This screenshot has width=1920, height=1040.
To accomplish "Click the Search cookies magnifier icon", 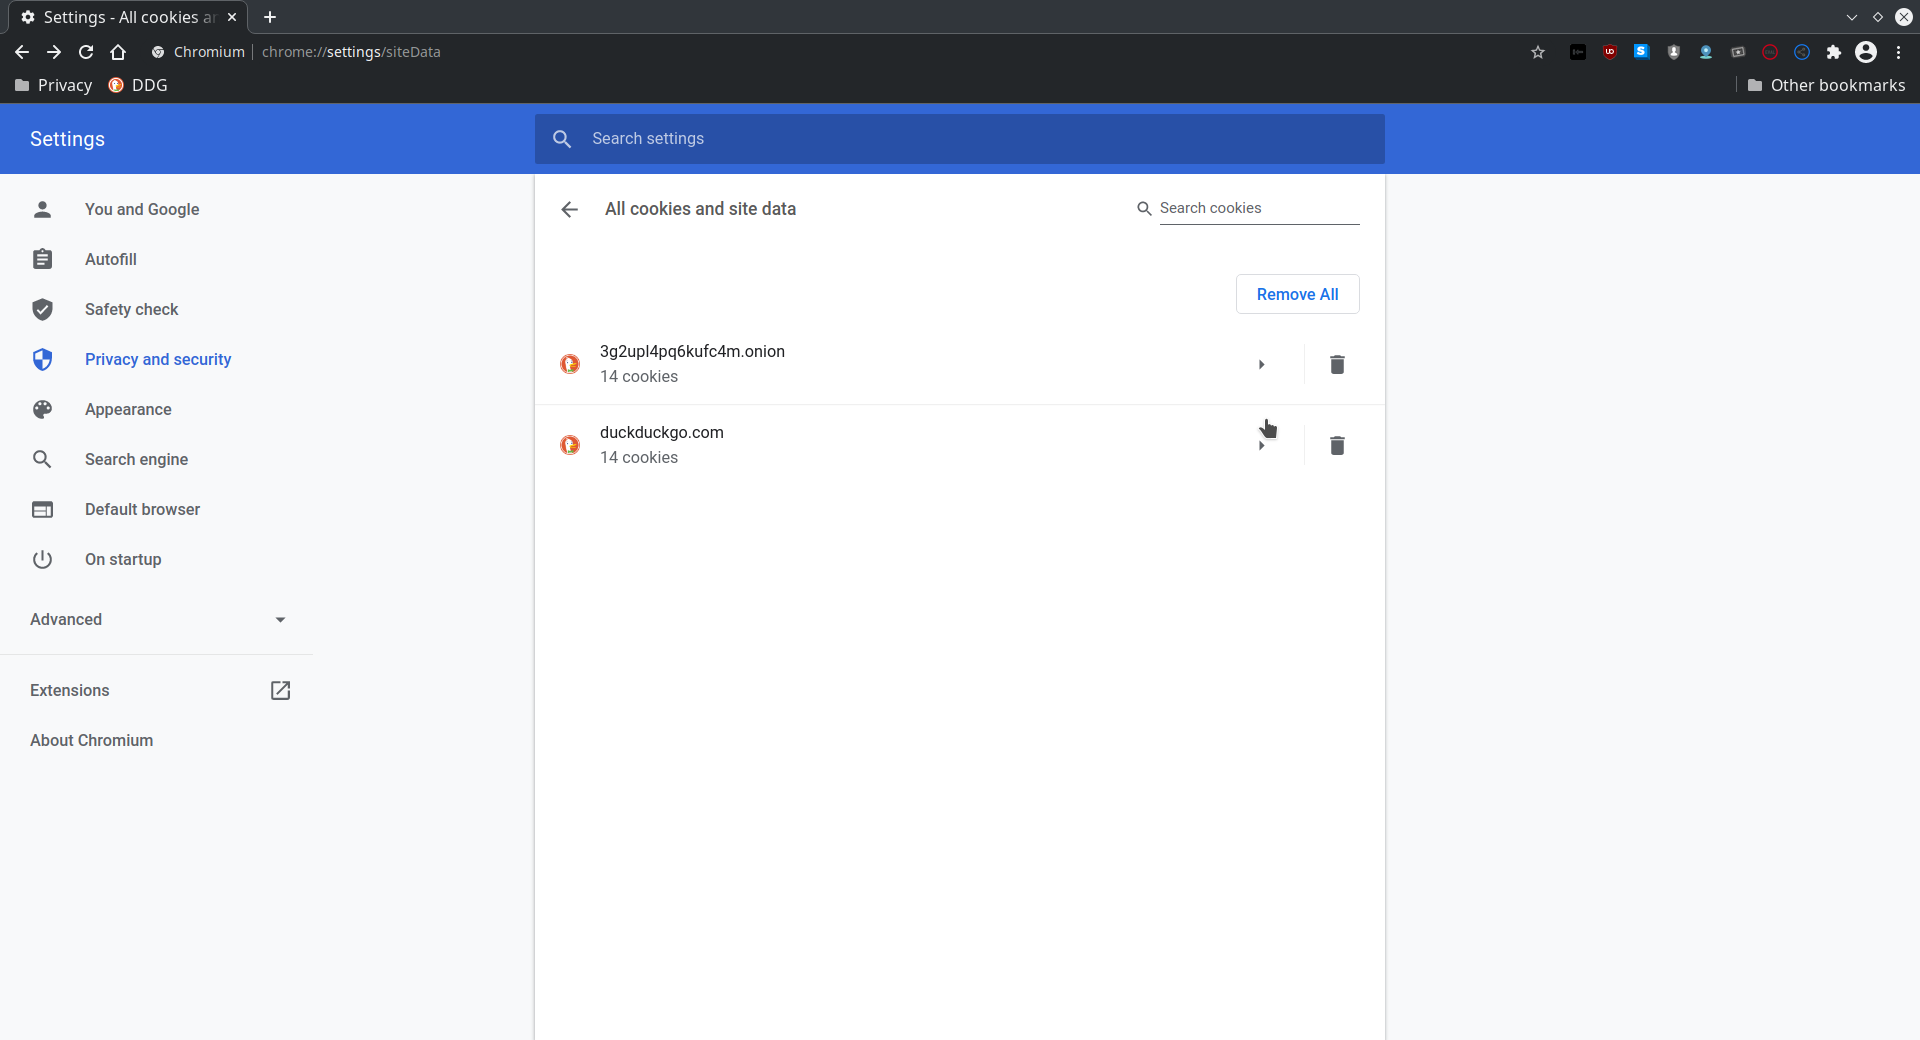I will coord(1144,208).
